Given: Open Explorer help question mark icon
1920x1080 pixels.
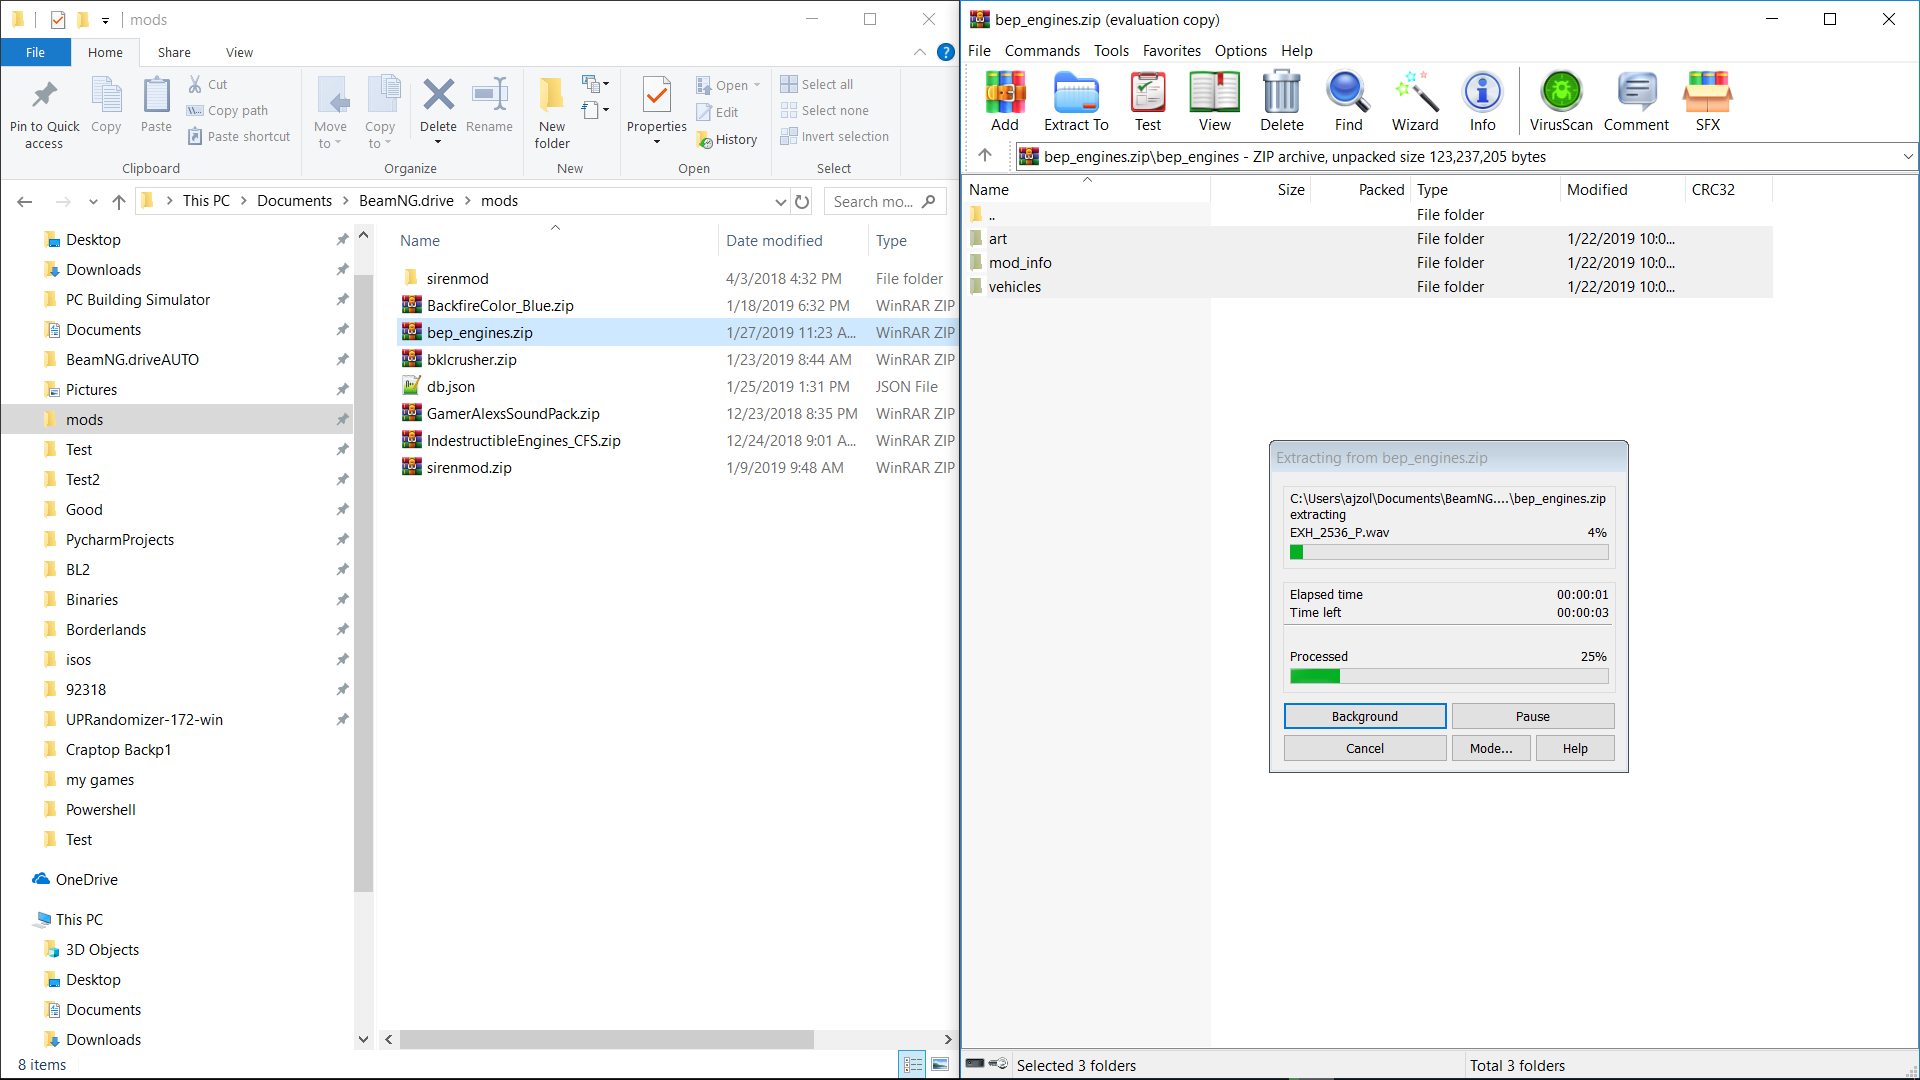Looking at the screenshot, I should (945, 52).
